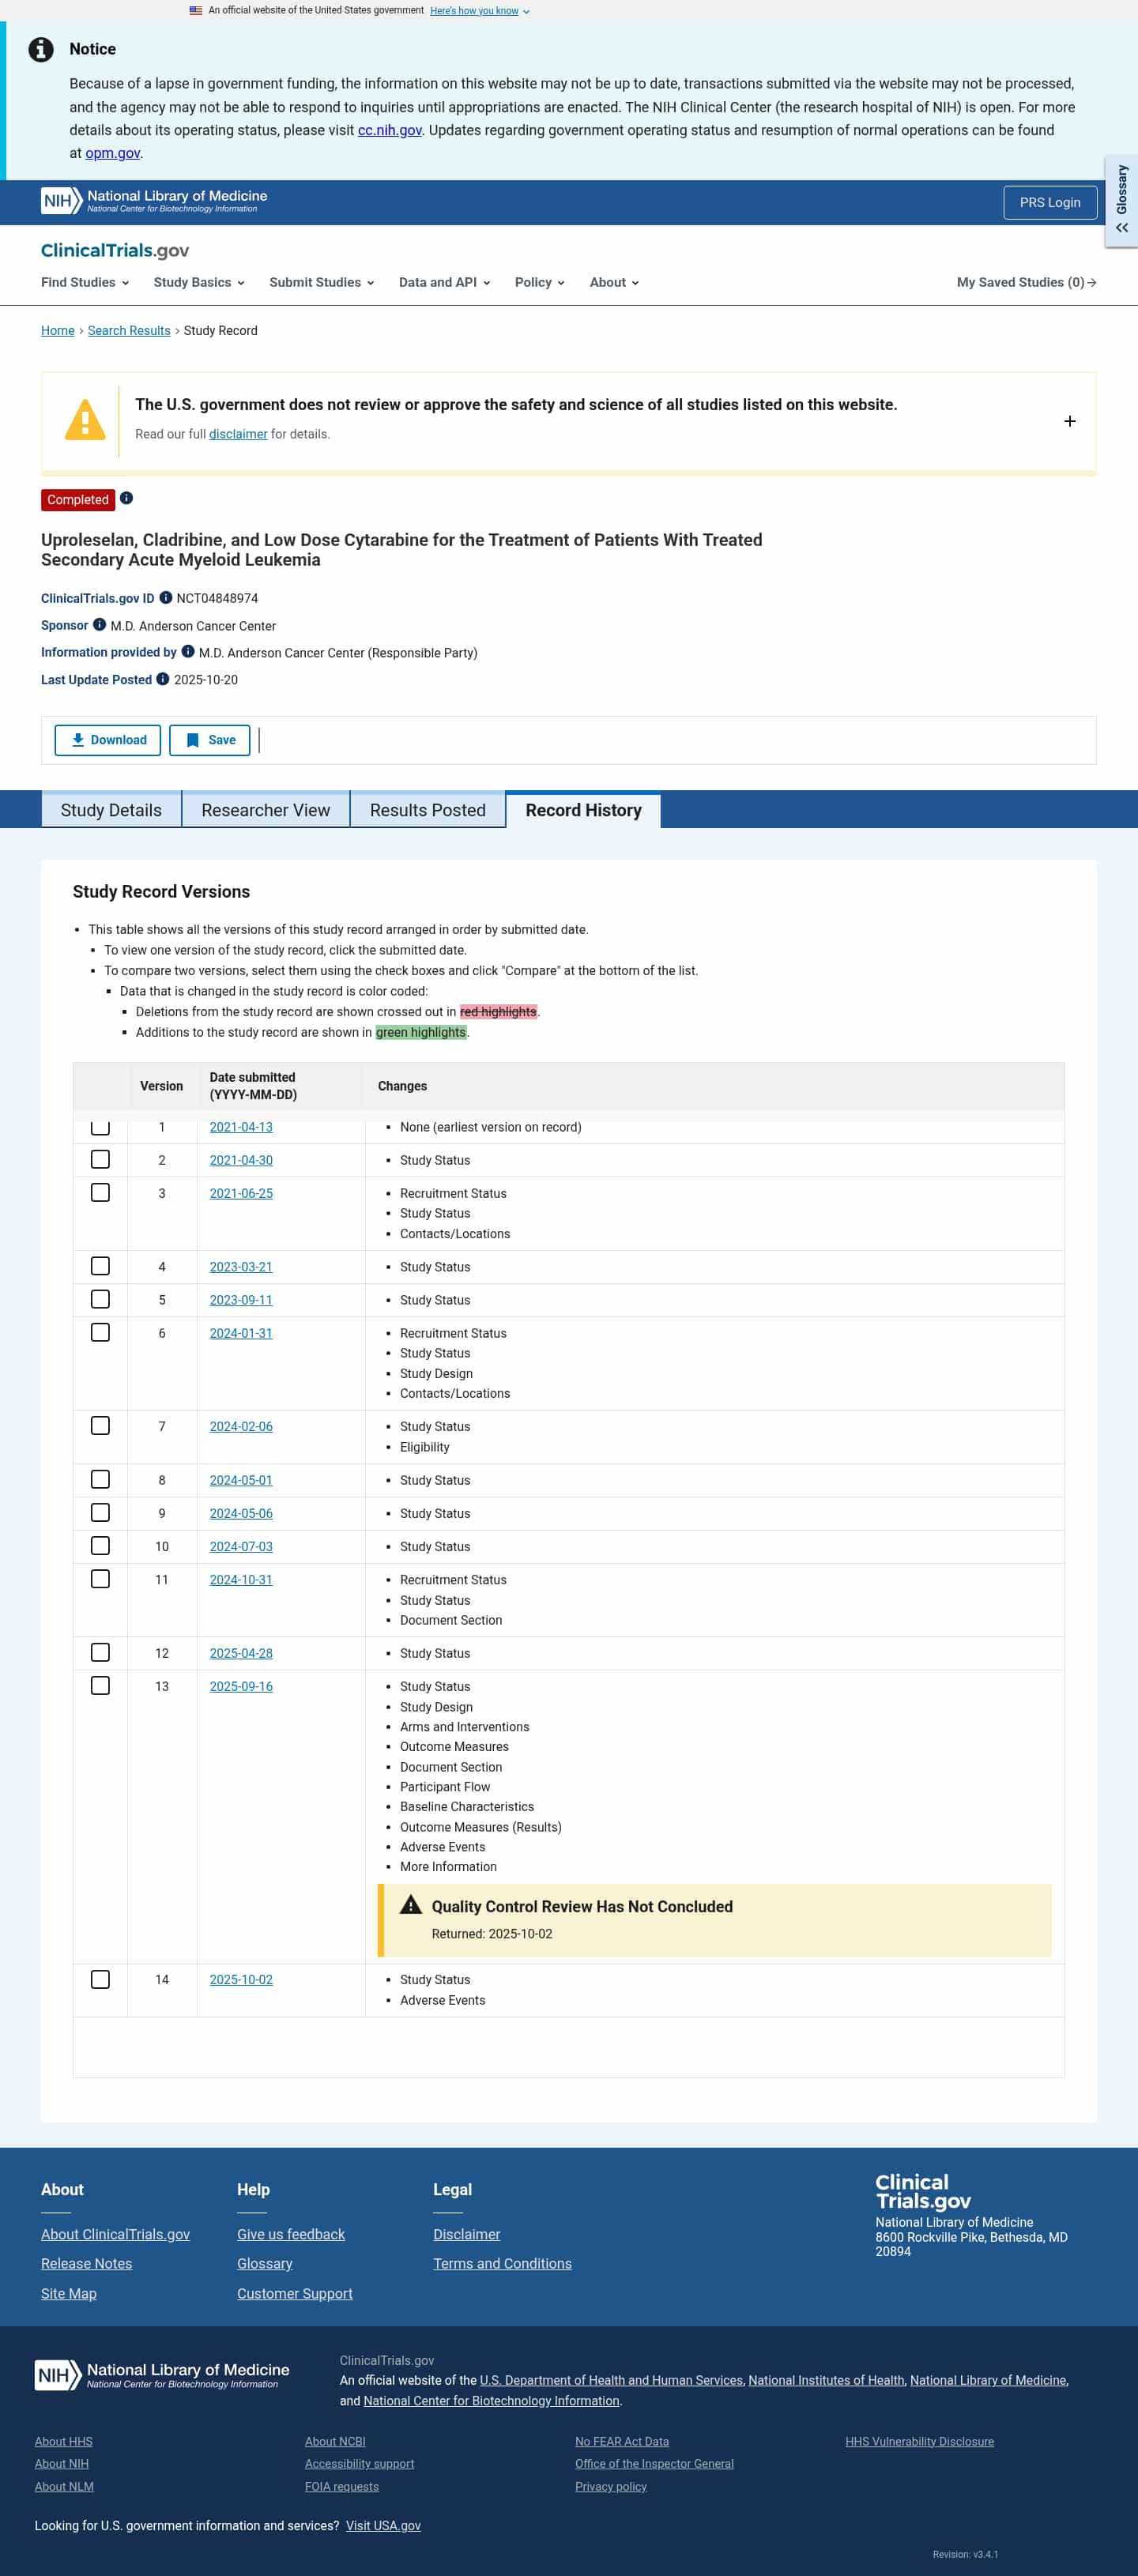Open the ClinicalTrials.gov home logo
1138x2576 pixels.
click(115, 250)
